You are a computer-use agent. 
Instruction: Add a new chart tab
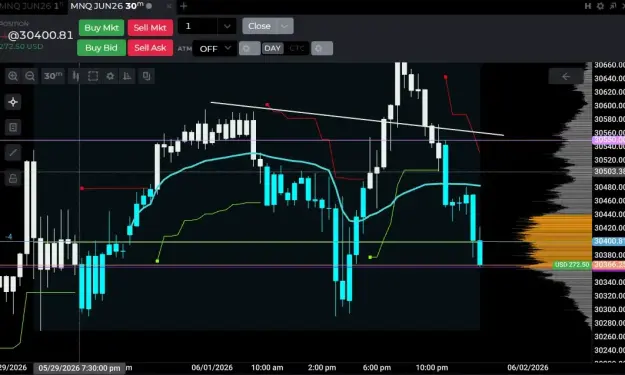point(183,6)
